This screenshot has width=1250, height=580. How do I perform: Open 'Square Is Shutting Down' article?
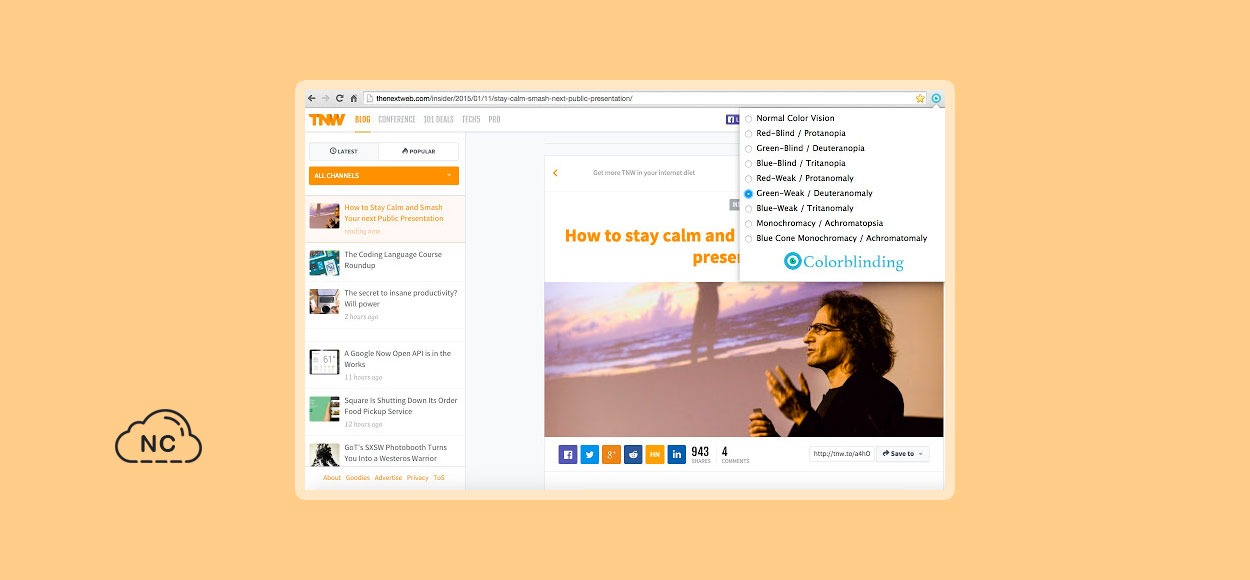pos(401,406)
